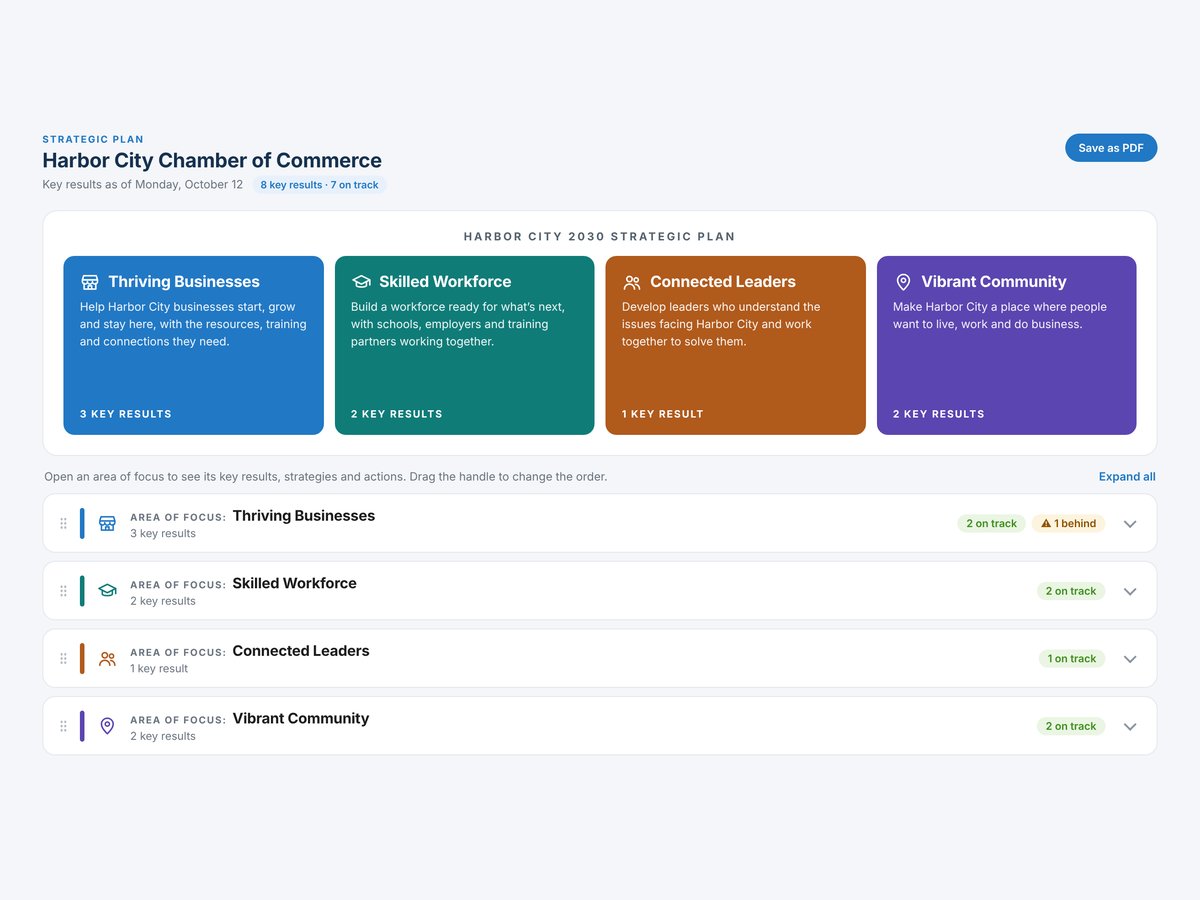Click the '1 KEY RESULT' label on orange card
The image size is (1200, 900).
point(663,414)
